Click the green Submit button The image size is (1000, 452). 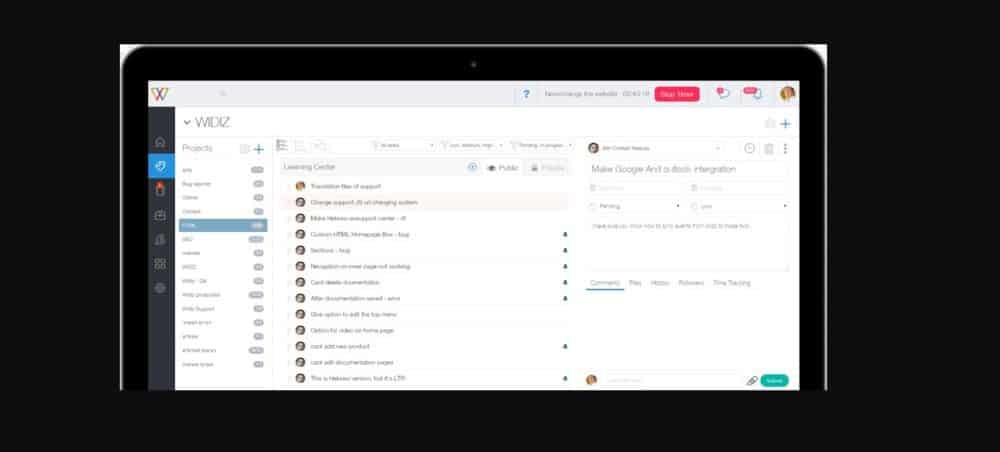point(774,381)
